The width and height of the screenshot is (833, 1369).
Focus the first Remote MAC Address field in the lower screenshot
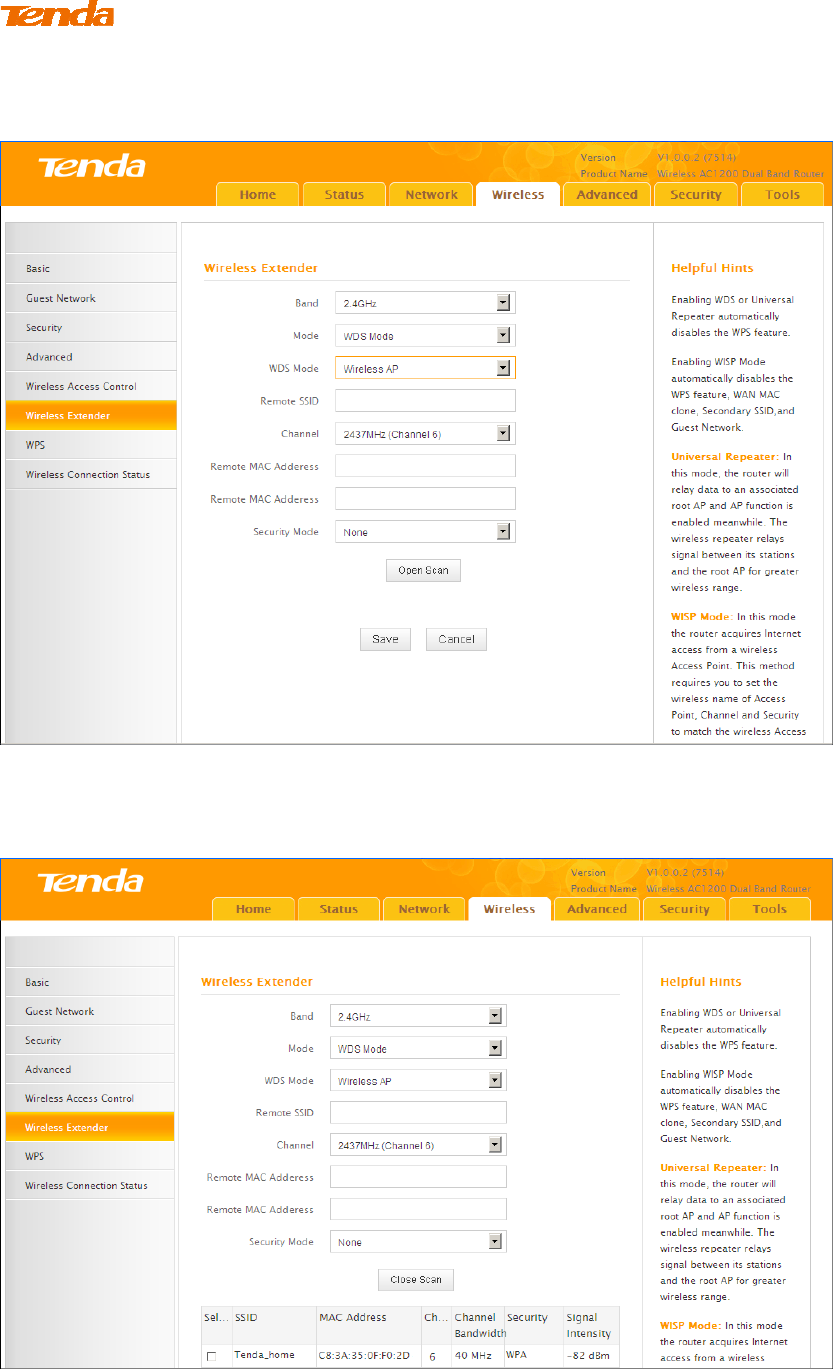click(418, 1177)
